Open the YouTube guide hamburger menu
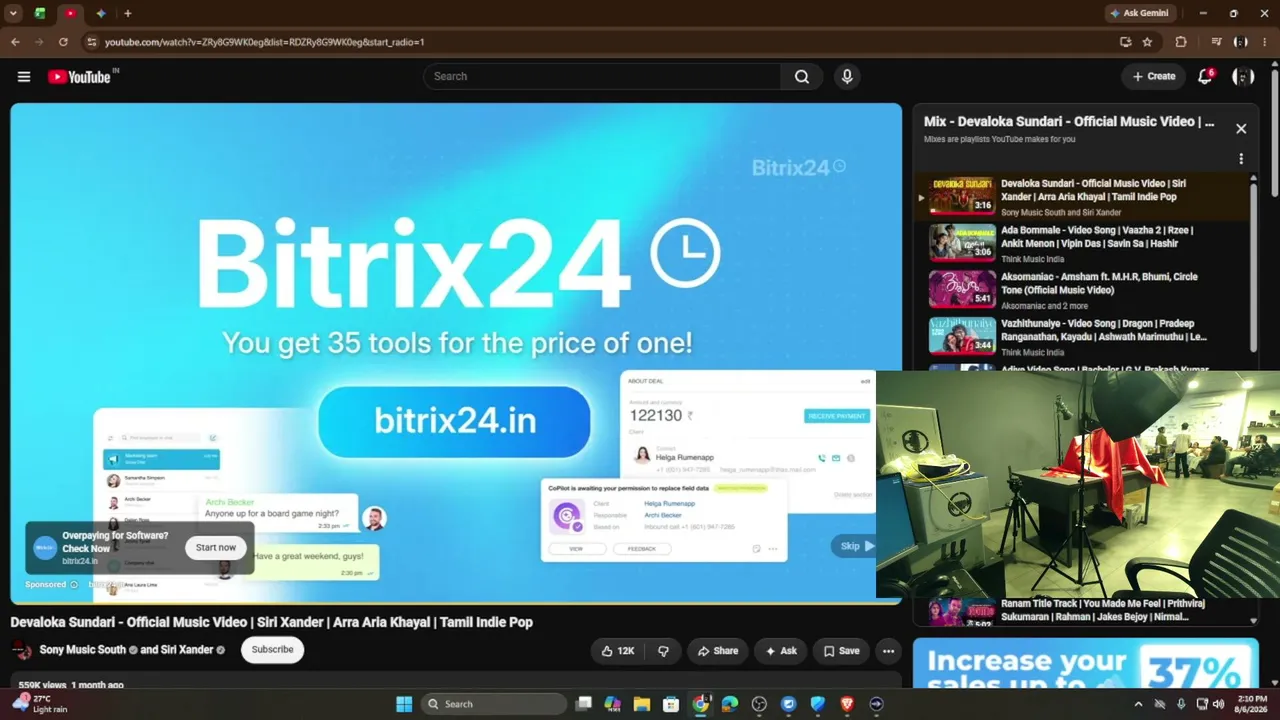Viewport: 1280px width, 720px height. pyautogui.click(x=24, y=77)
